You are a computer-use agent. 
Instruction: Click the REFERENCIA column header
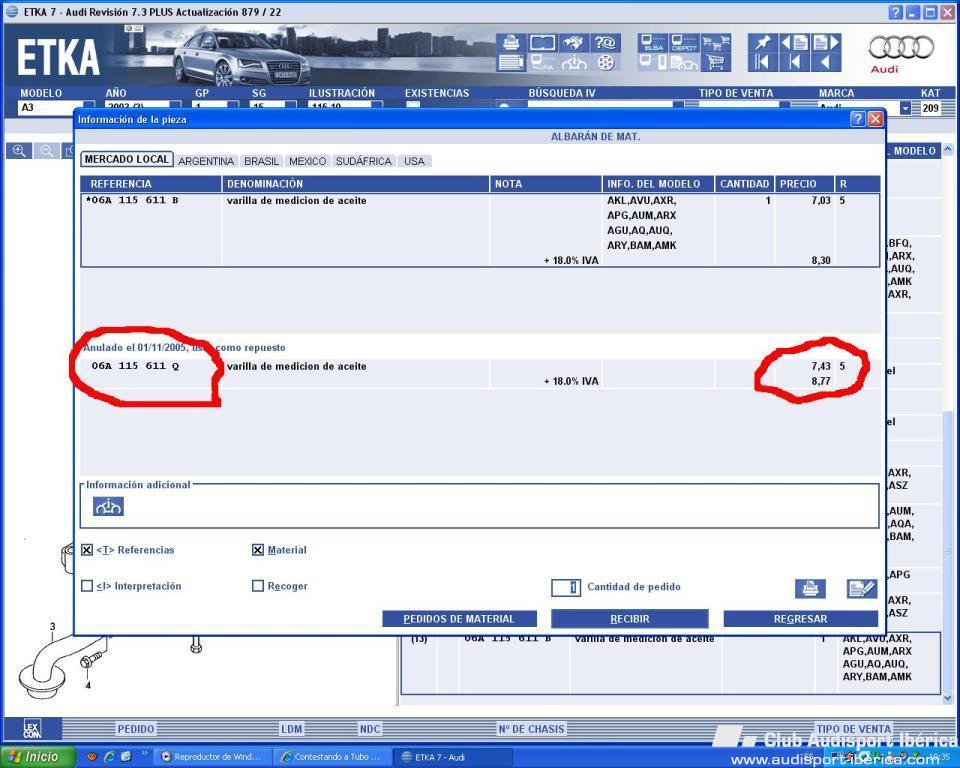tap(151, 184)
